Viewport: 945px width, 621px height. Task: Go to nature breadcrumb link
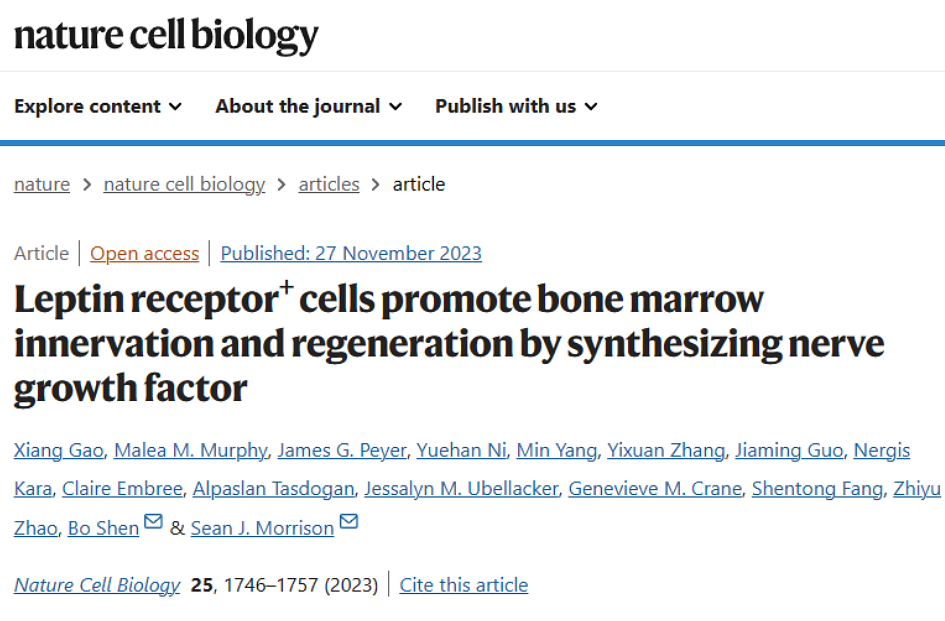coord(42,184)
